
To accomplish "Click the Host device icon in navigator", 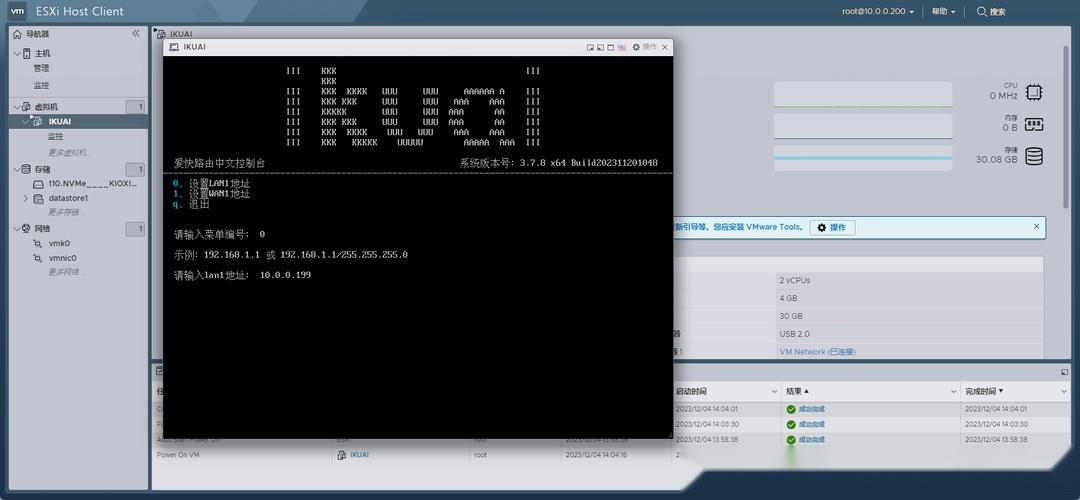I will (x=27, y=53).
